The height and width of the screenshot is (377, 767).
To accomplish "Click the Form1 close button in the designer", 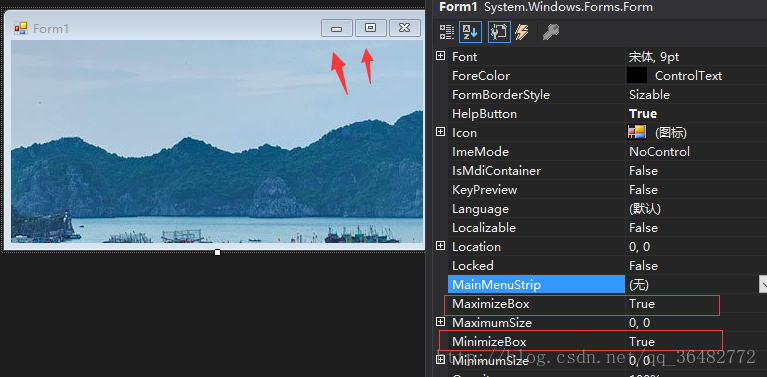I will point(405,28).
